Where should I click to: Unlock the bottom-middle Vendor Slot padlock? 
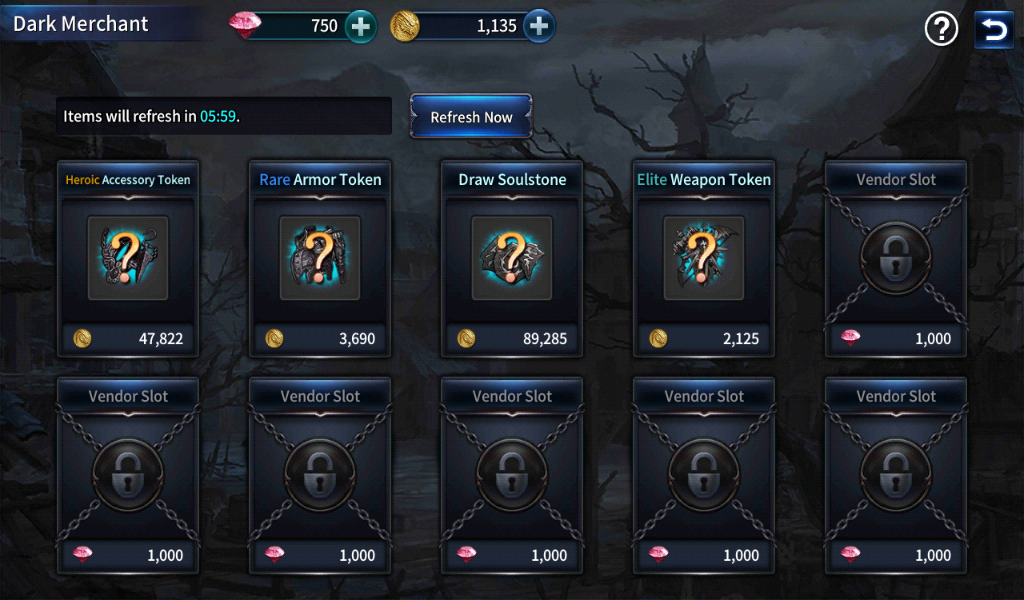click(x=512, y=475)
